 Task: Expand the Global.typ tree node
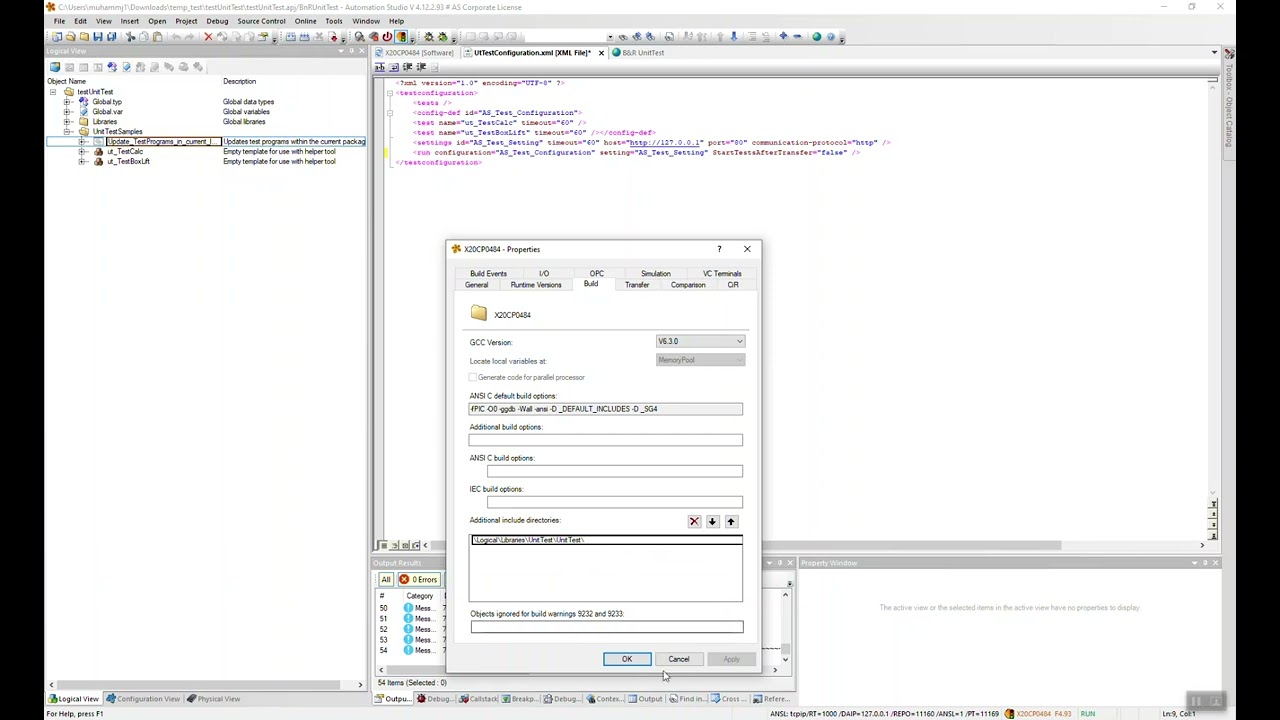pyautogui.click(x=67, y=102)
